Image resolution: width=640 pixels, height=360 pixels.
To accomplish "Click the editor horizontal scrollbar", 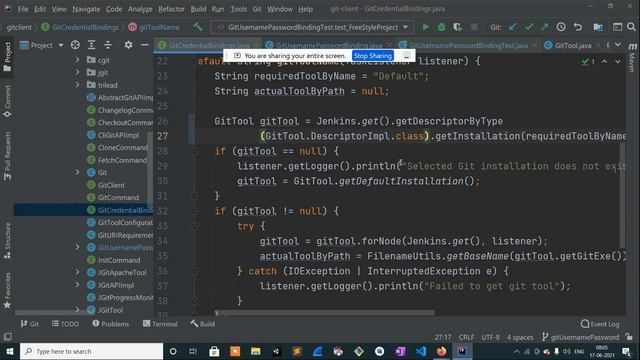I will (326, 313).
